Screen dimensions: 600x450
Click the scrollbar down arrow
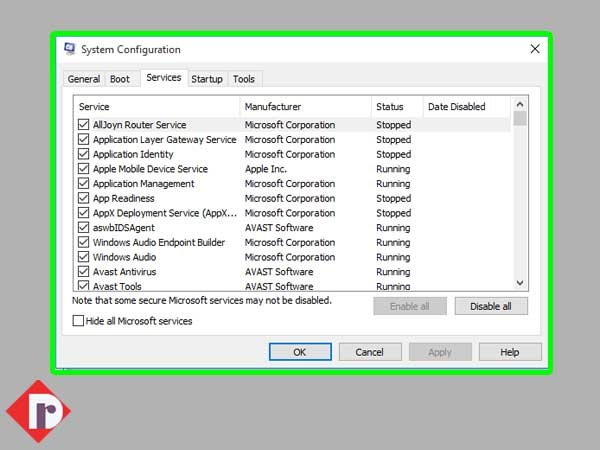click(x=520, y=283)
